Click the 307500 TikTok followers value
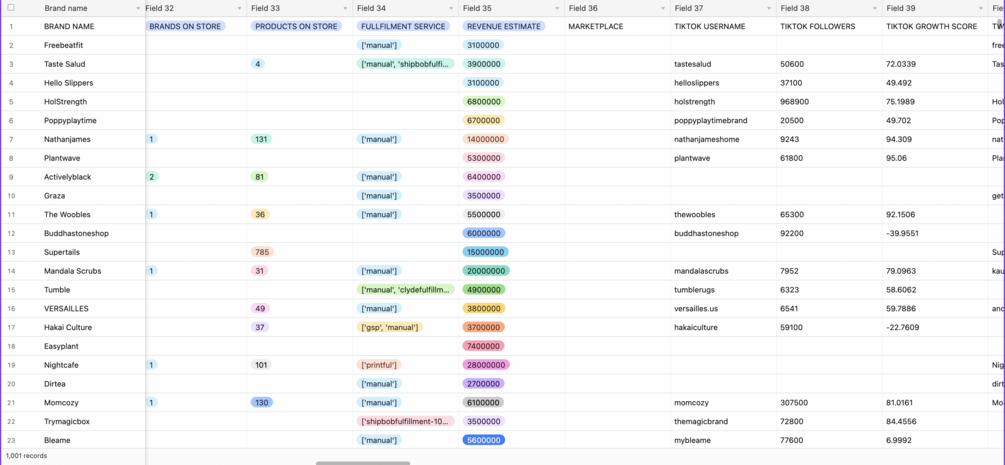1005x465 pixels. coord(794,403)
